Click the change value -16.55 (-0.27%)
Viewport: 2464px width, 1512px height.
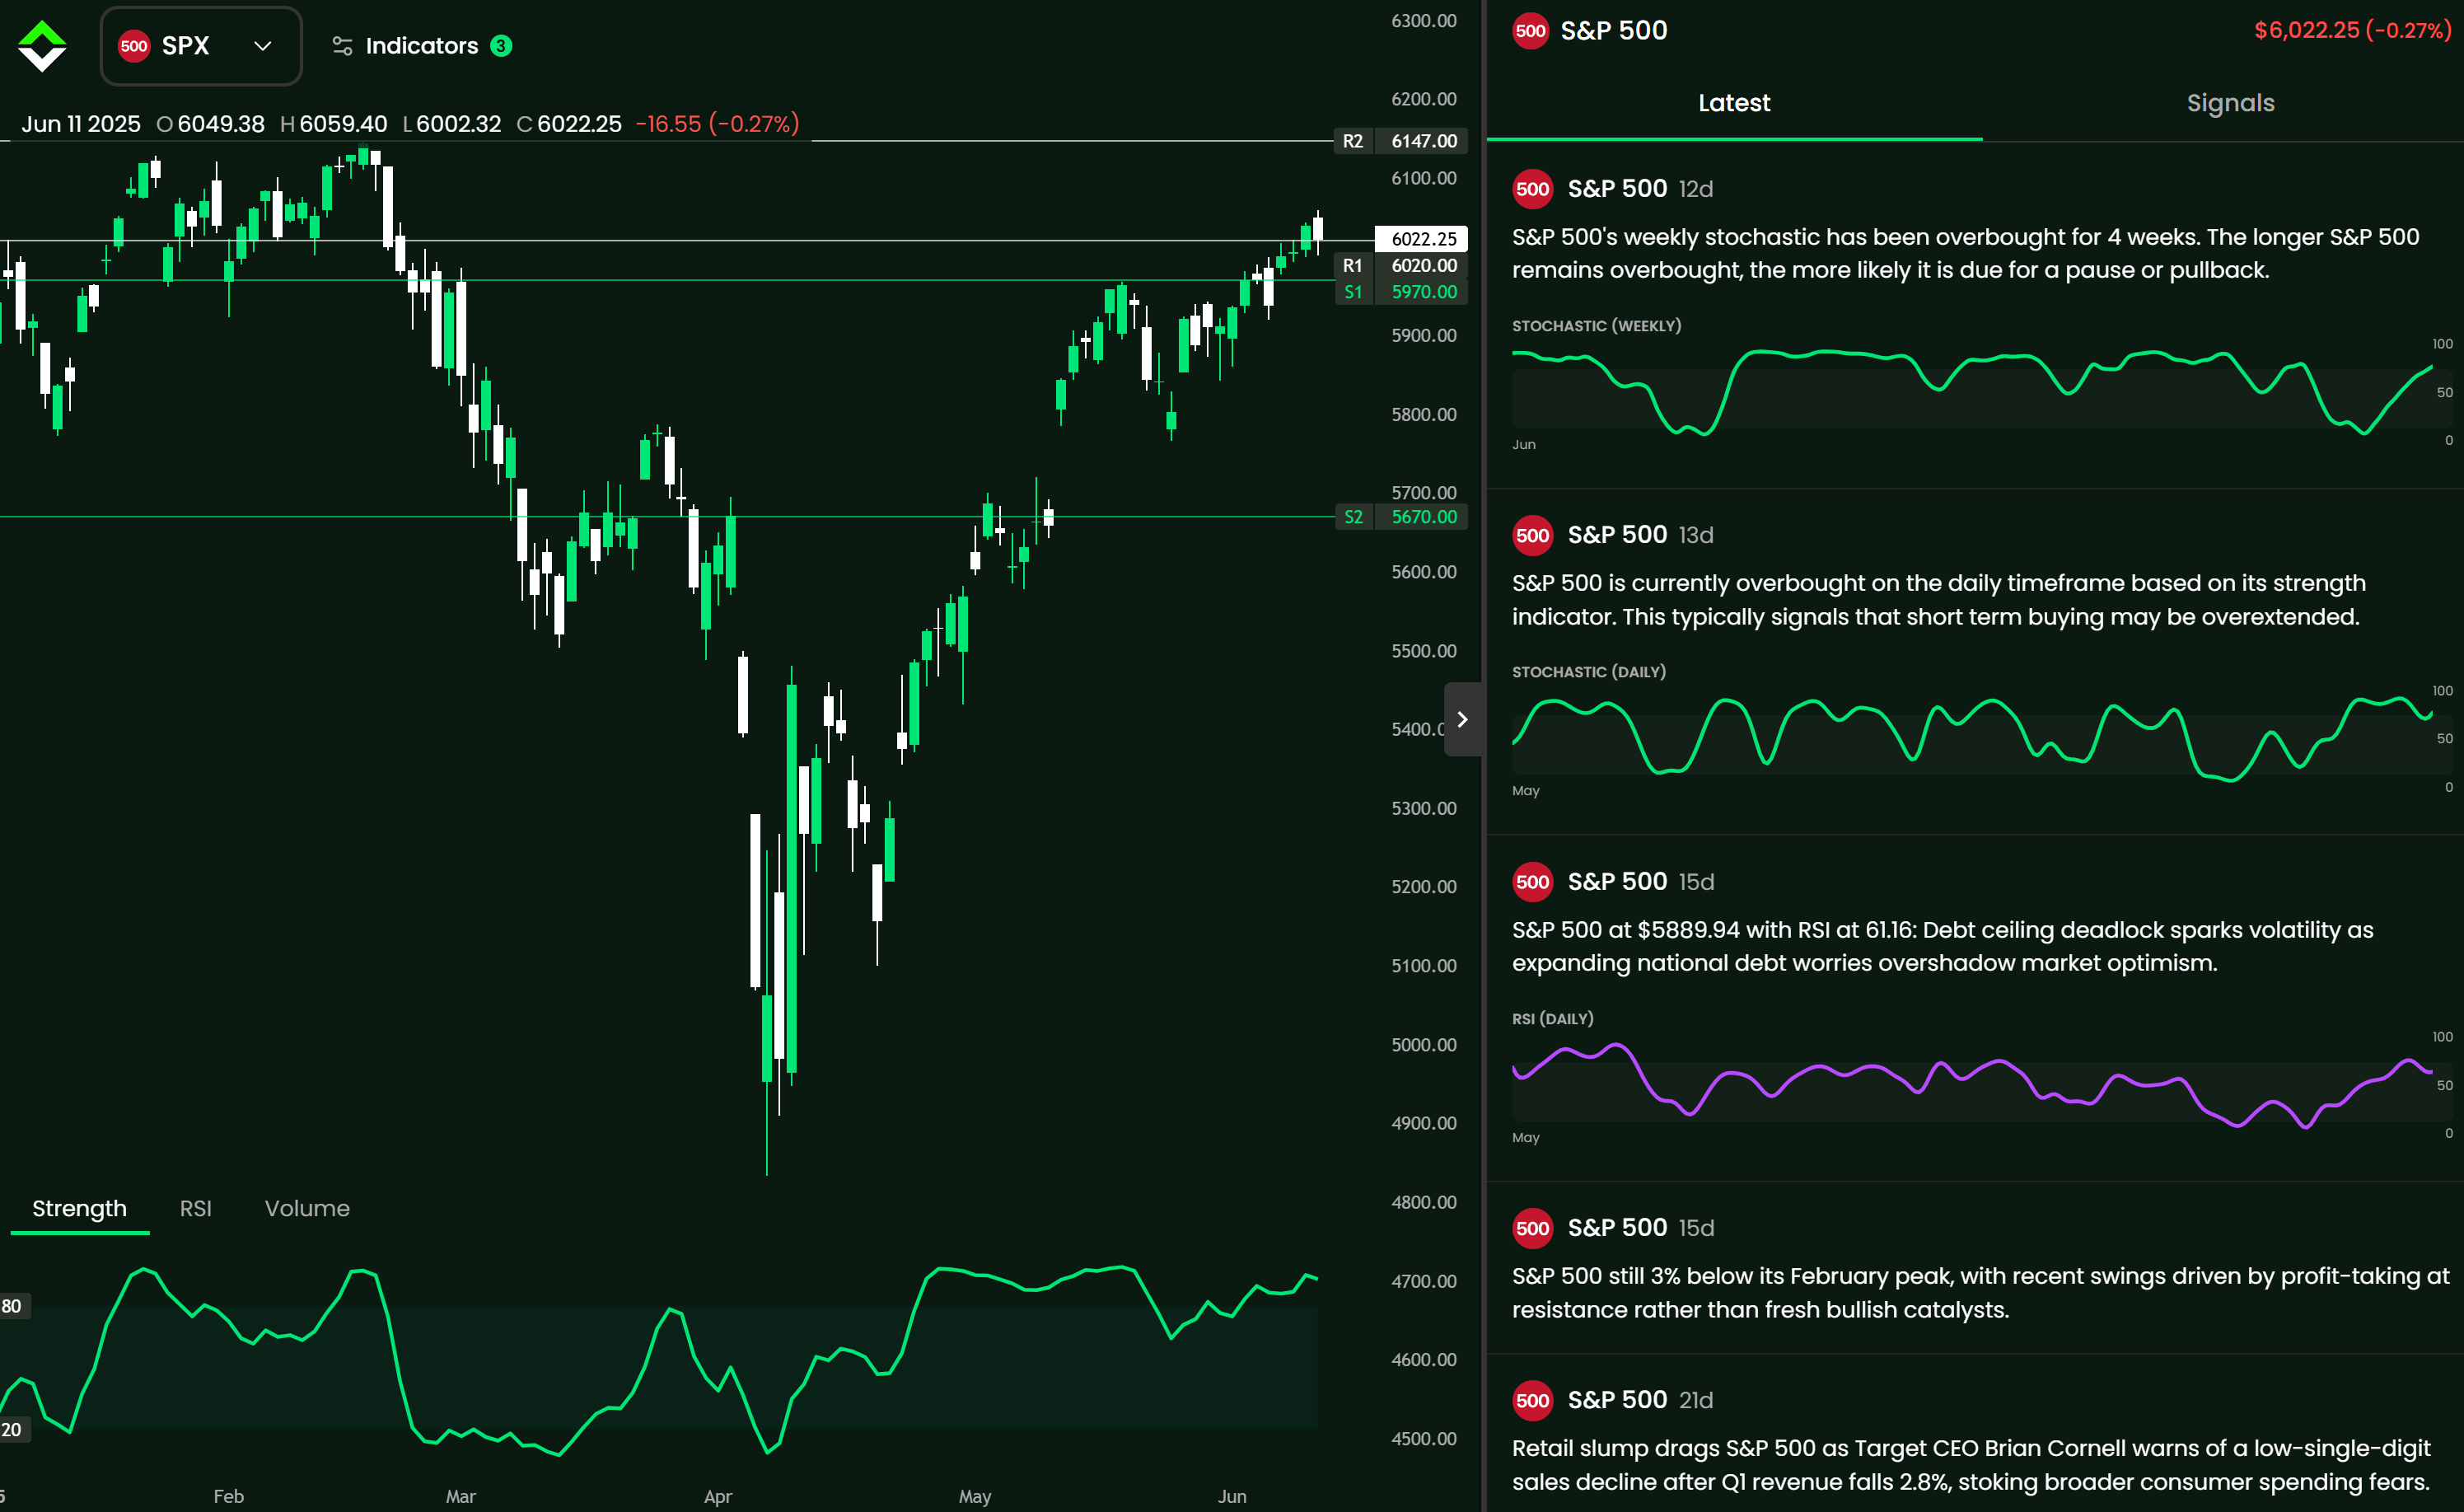click(717, 124)
